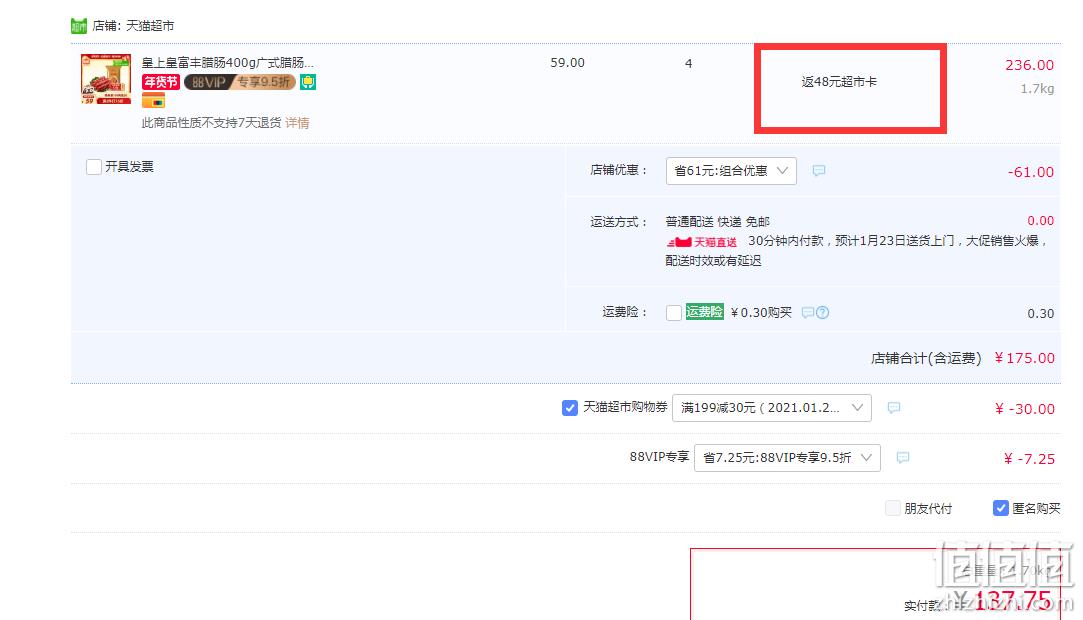Screen dimensions: 1083x620
Task: Click the green guarantee icon beside 88VIP badge
Action: coord(308,82)
